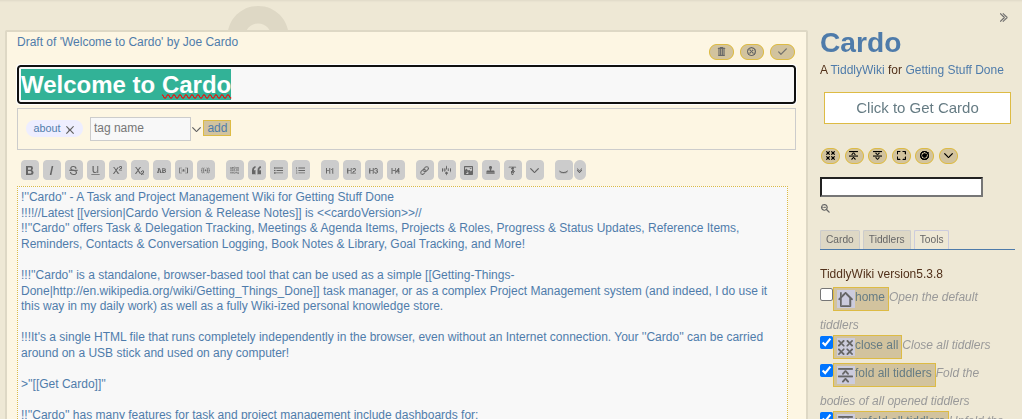Apply underline formatting to the text

(x=96, y=171)
